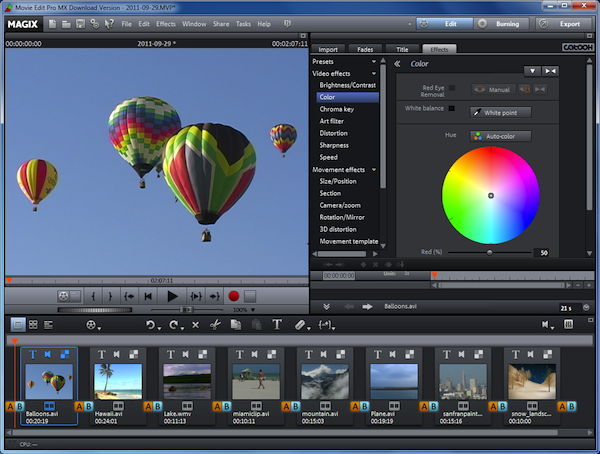
Task: Click the redo arrow icon
Action: click(174, 325)
